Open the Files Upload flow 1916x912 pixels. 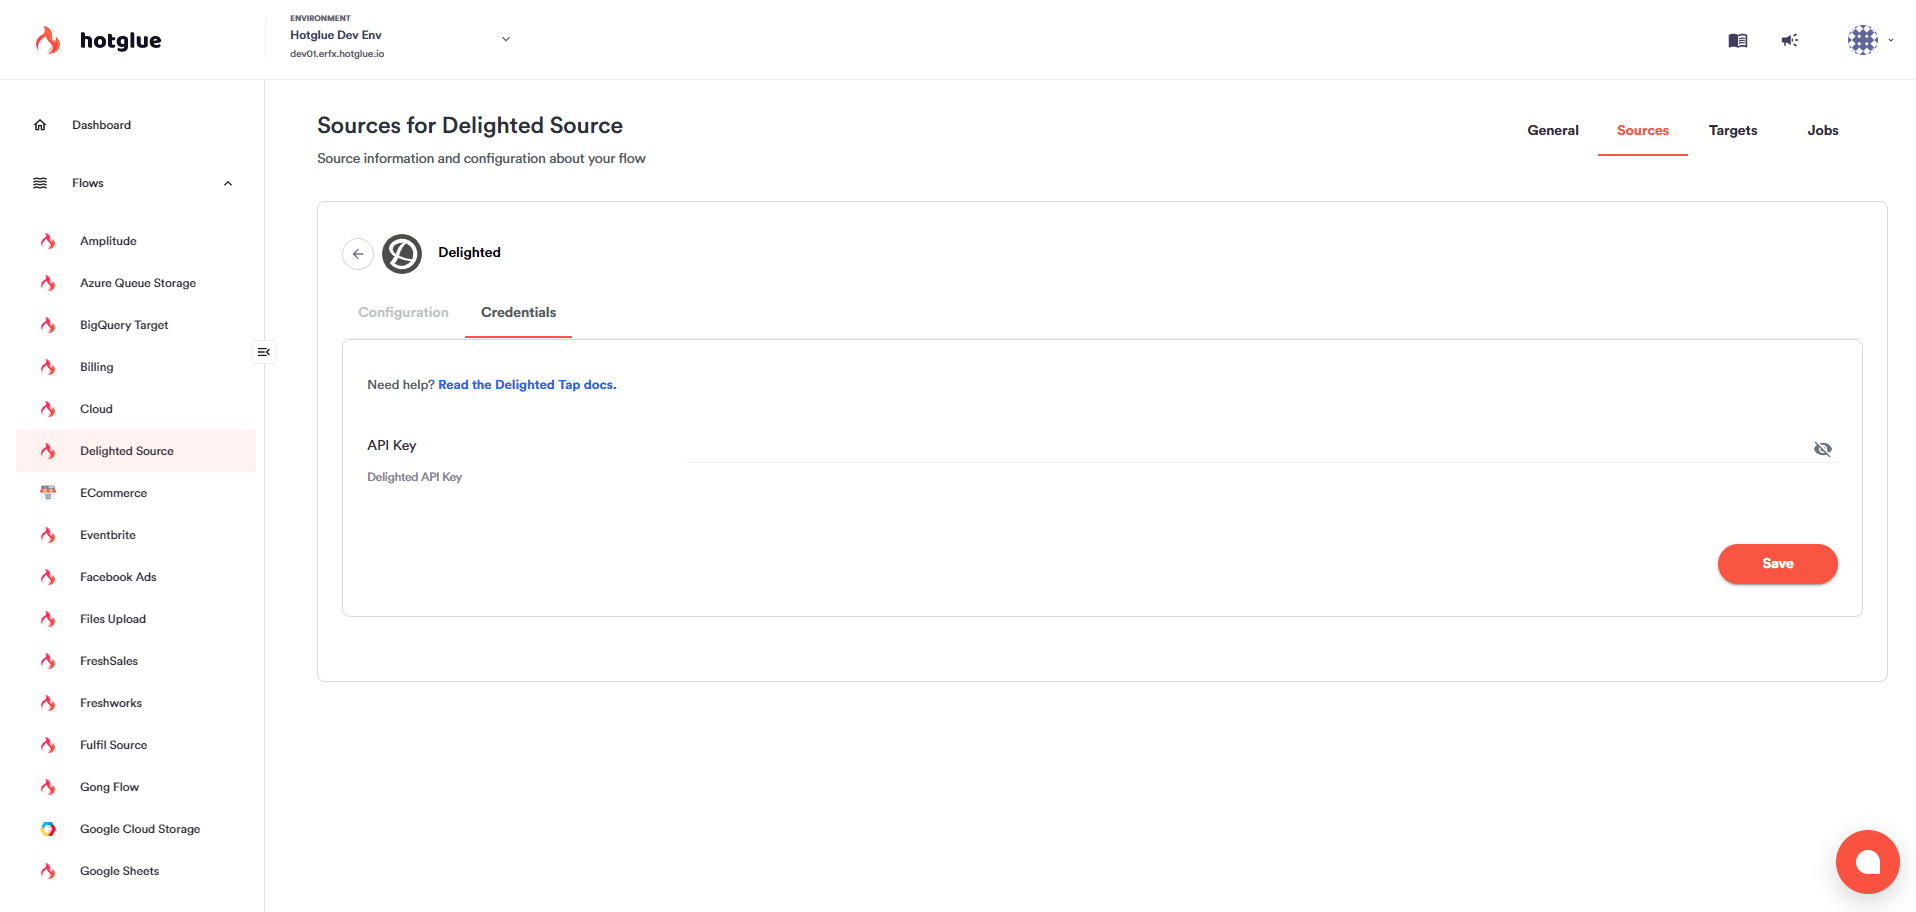click(136, 619)
